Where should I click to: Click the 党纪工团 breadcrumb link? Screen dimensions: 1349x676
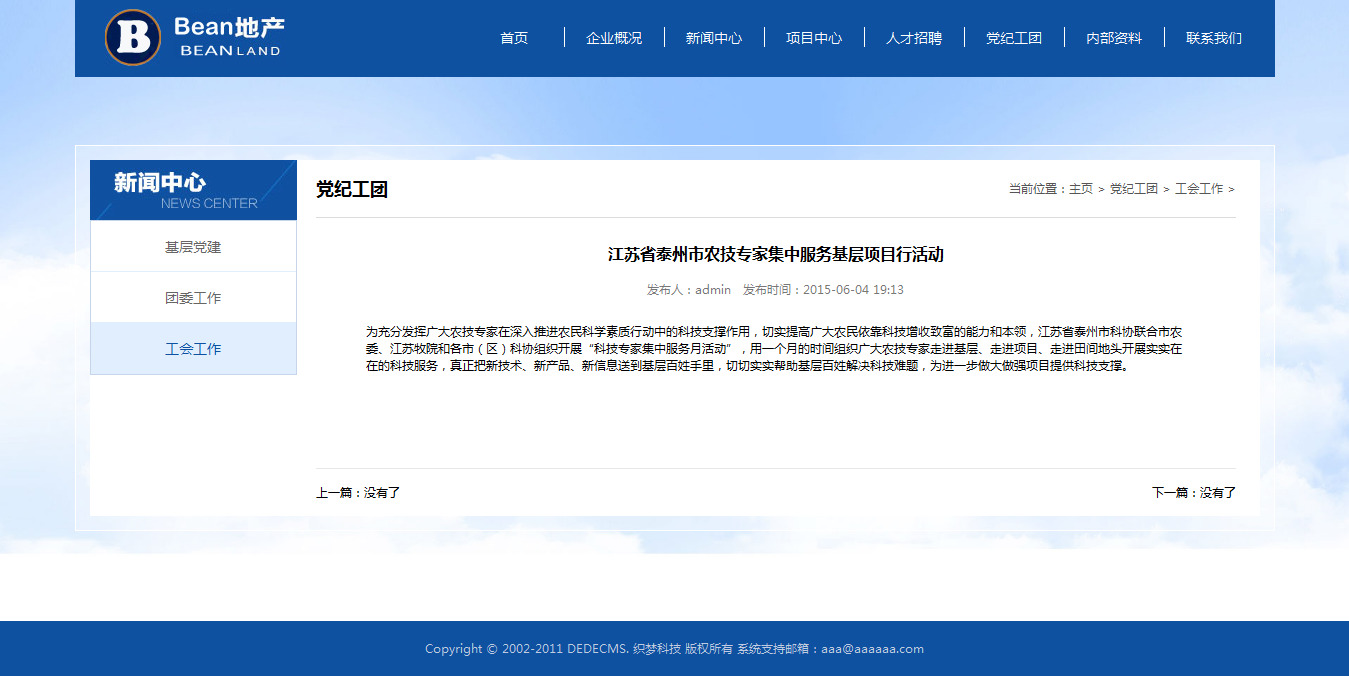(x=1133, y=189)
